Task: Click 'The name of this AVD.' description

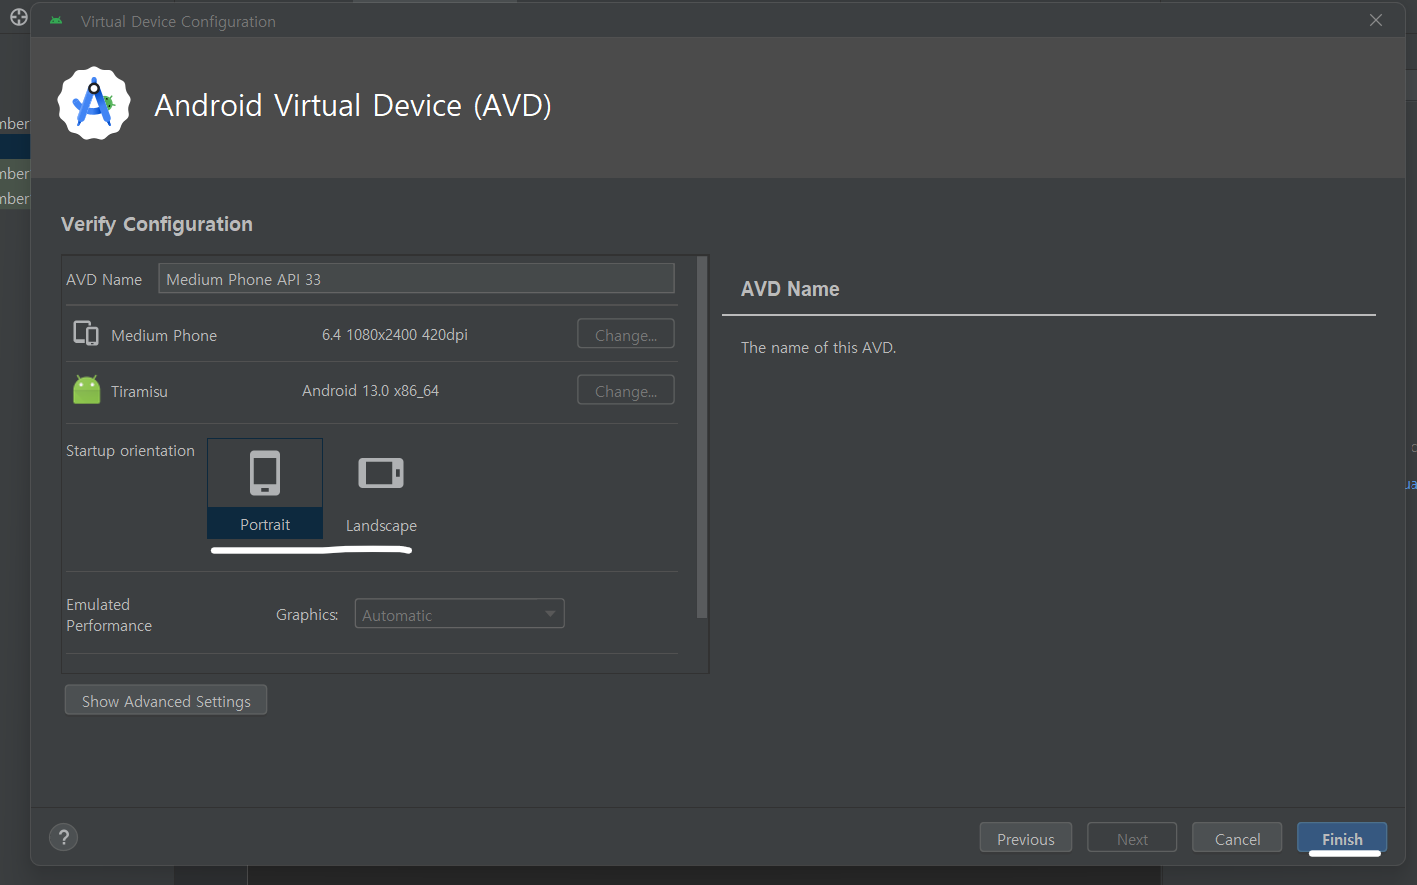Action: [818, 347]
